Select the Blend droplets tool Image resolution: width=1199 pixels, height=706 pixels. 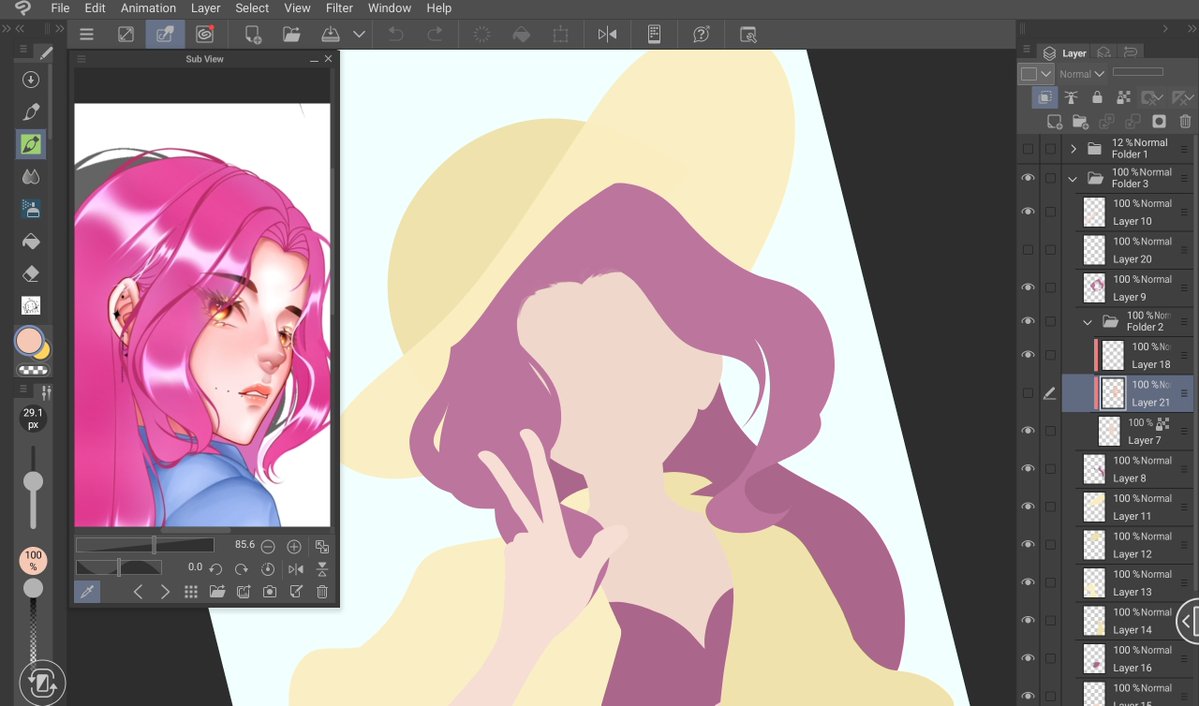coord(31,177)
